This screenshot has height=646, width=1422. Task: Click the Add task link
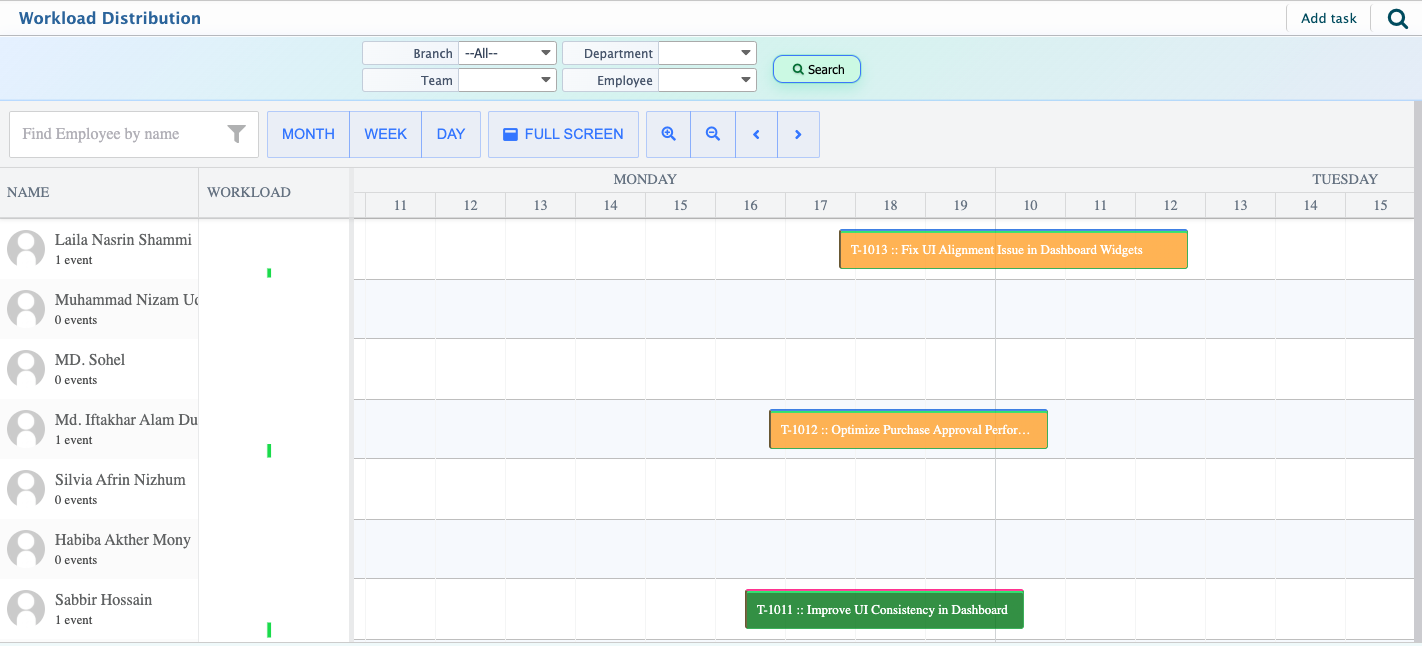pyautogui.click(x=1328, y=18)
